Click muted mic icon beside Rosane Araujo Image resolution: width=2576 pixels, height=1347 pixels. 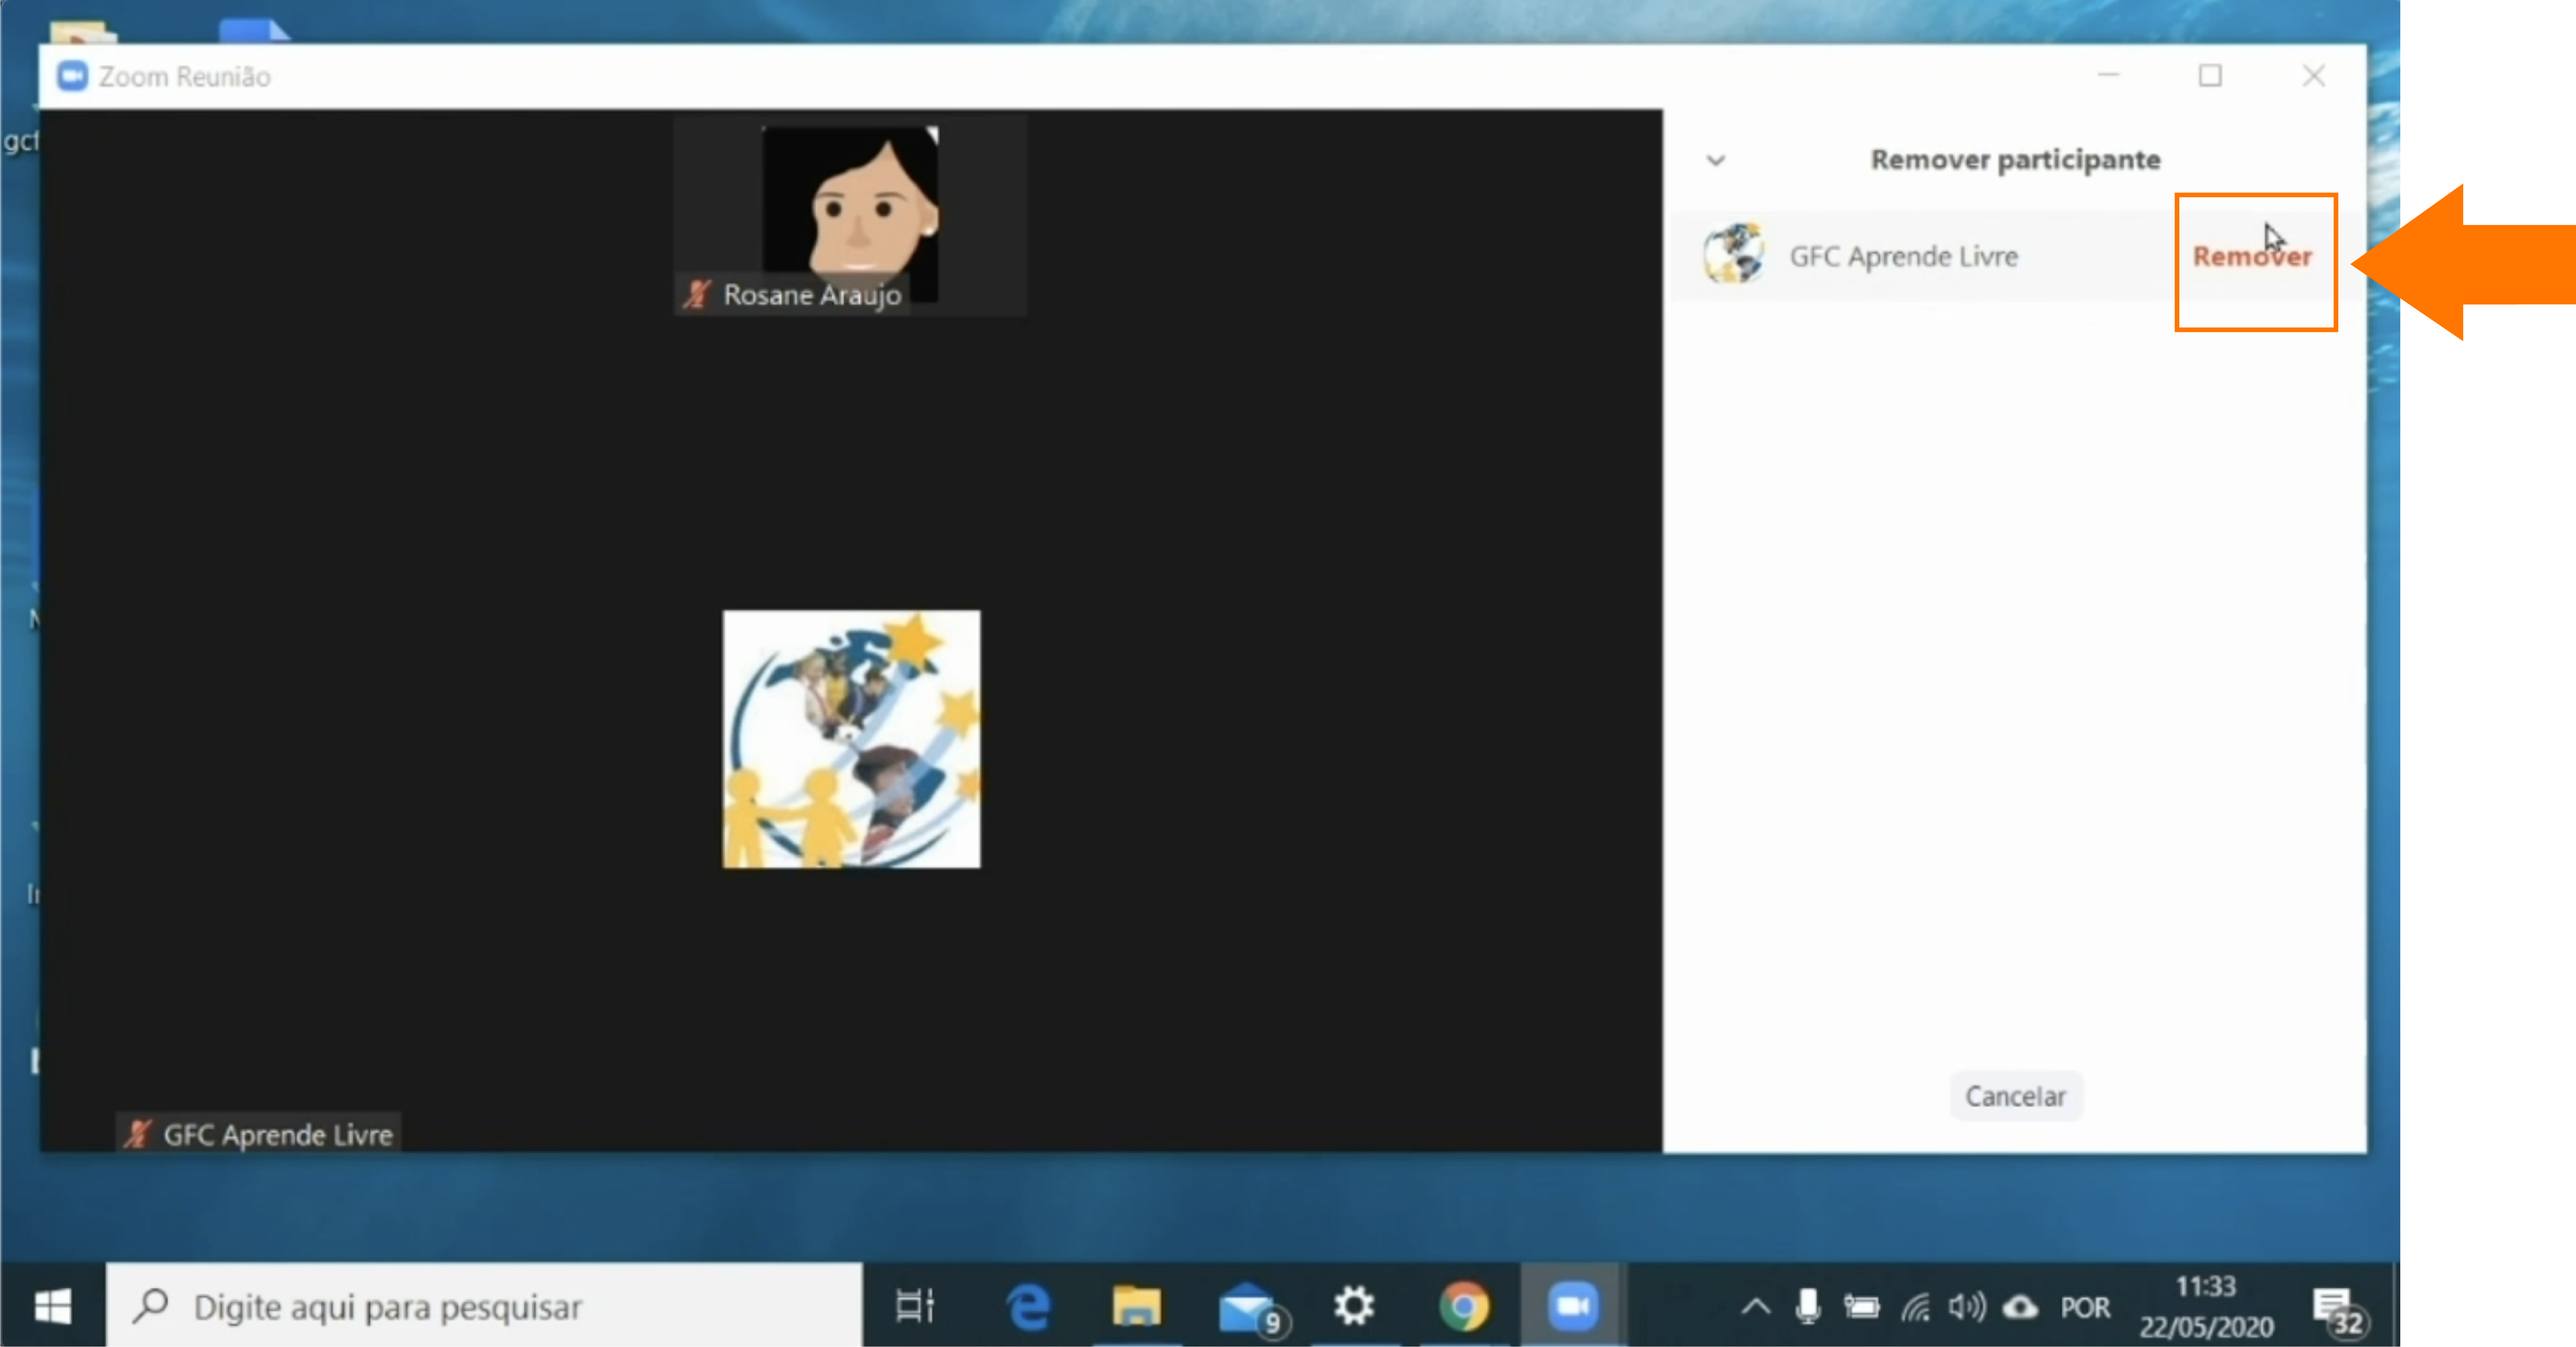point(697,295)
